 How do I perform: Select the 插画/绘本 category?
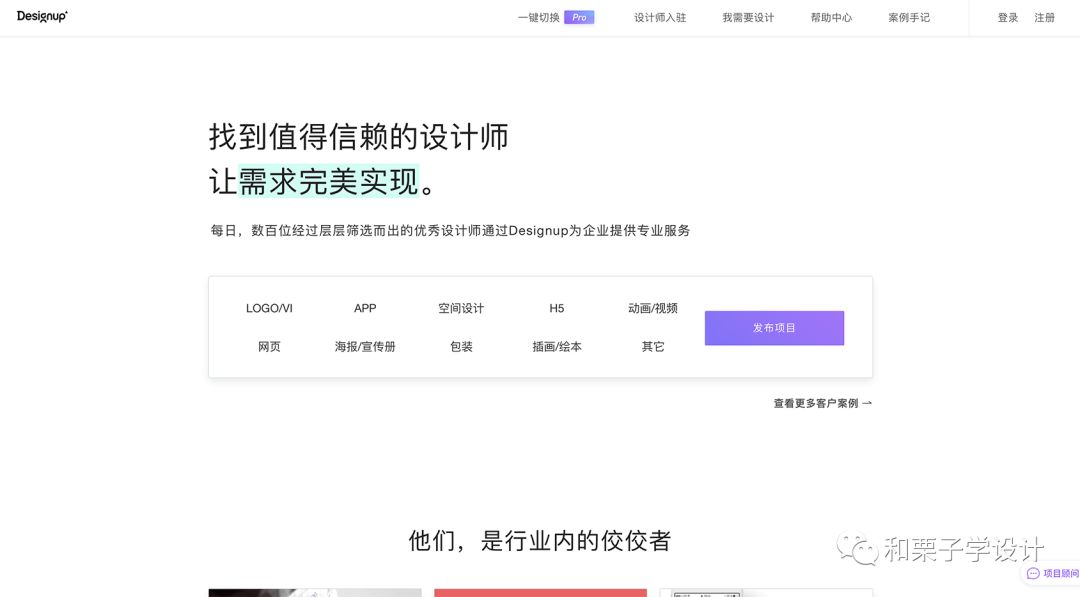tap(557, 346)
